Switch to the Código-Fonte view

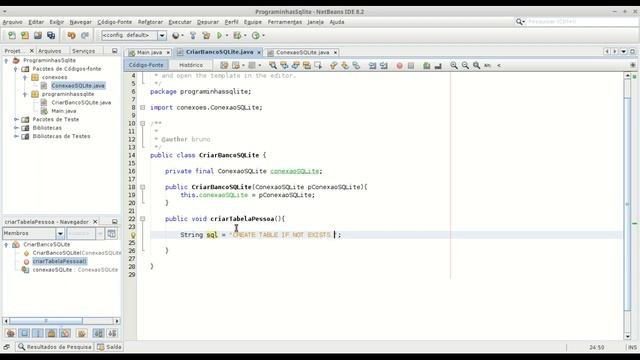pyautogui.click(x=146, y=65)
